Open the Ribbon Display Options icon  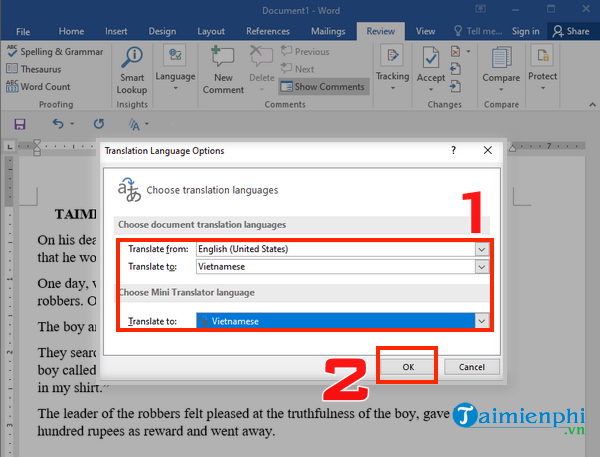click(481, 9)
